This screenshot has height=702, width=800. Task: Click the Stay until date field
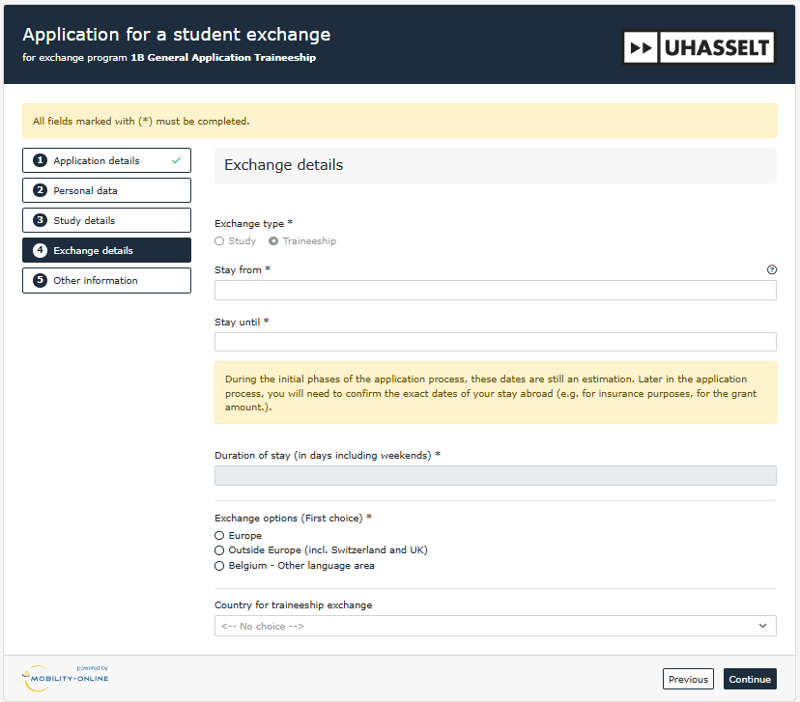coord(495,342)
